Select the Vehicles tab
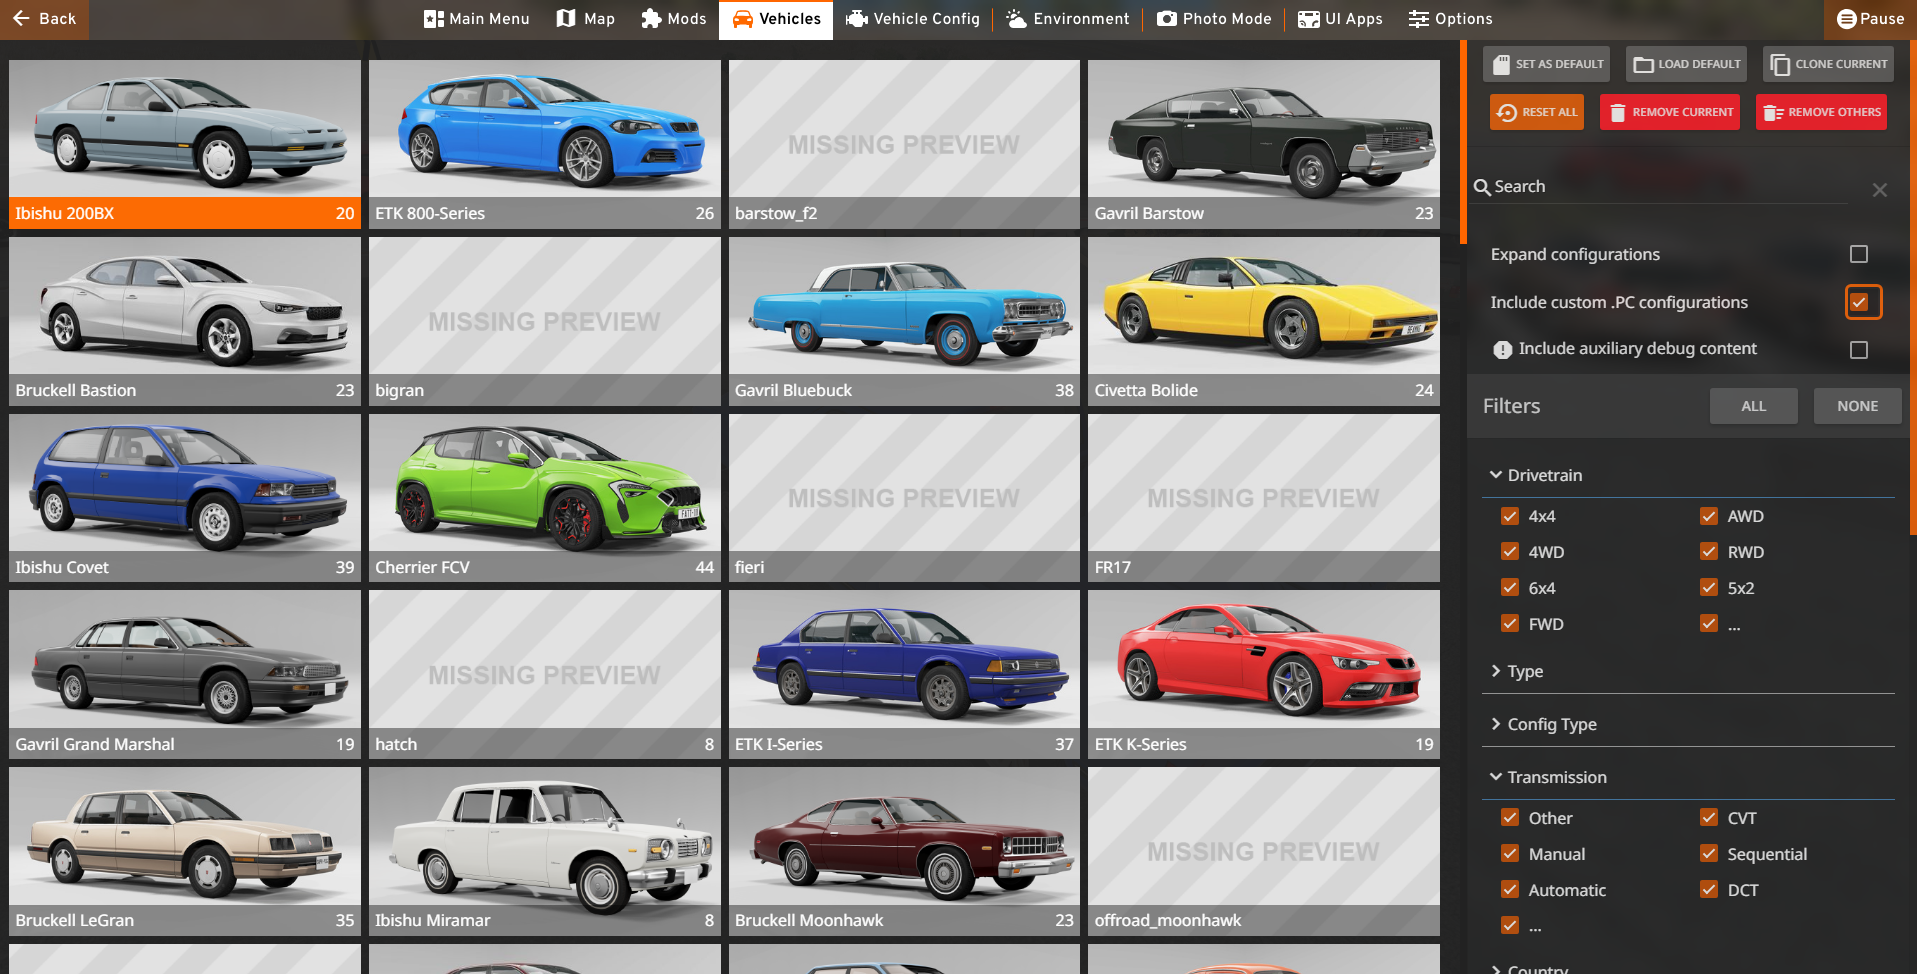The width and height of the screenshot is (1917, 974). pos(776,19)
